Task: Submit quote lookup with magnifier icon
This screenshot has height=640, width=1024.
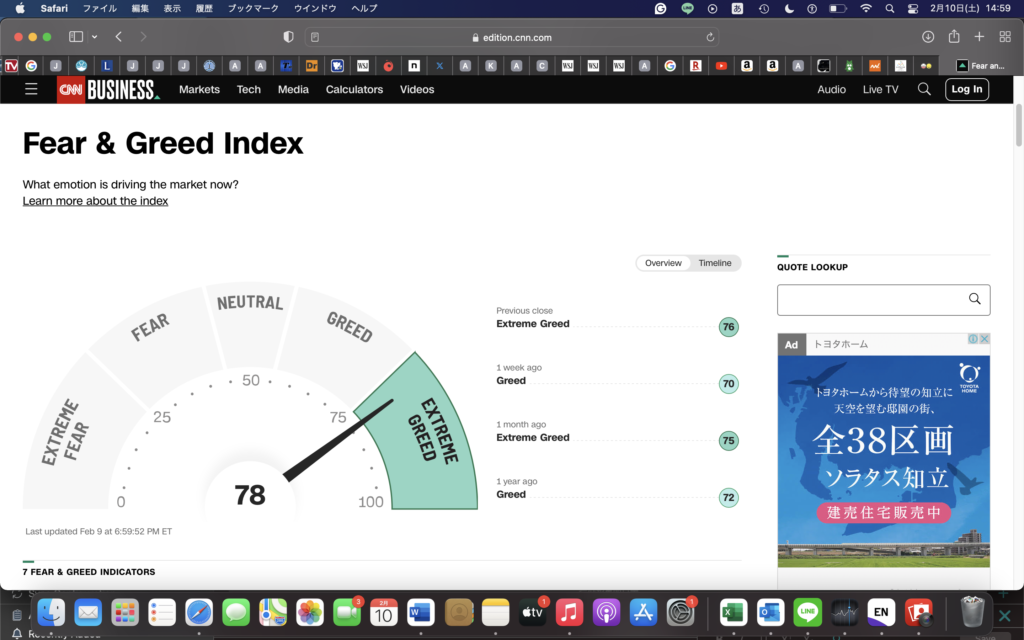Action: [974, 299]
